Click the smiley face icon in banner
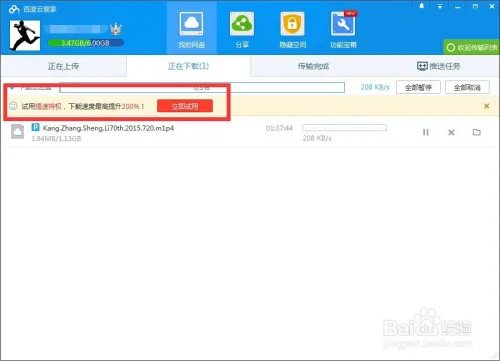 [x=13, y=106]
